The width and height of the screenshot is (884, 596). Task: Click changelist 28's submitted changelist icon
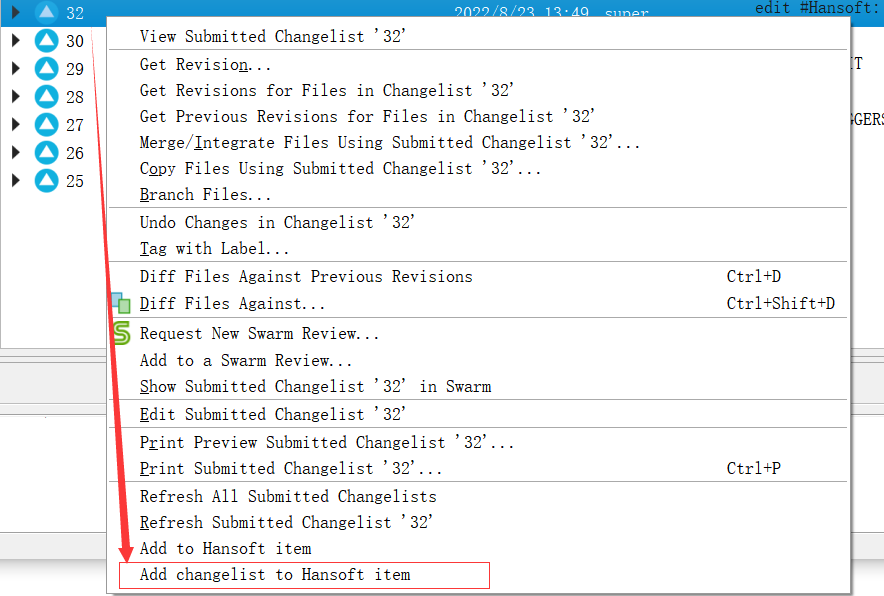(46, 97)
